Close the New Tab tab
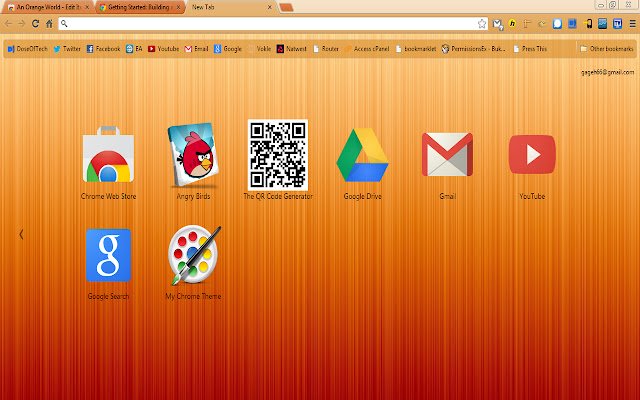Viewport: 640px width, 400px height. click(x=269, y=7)
